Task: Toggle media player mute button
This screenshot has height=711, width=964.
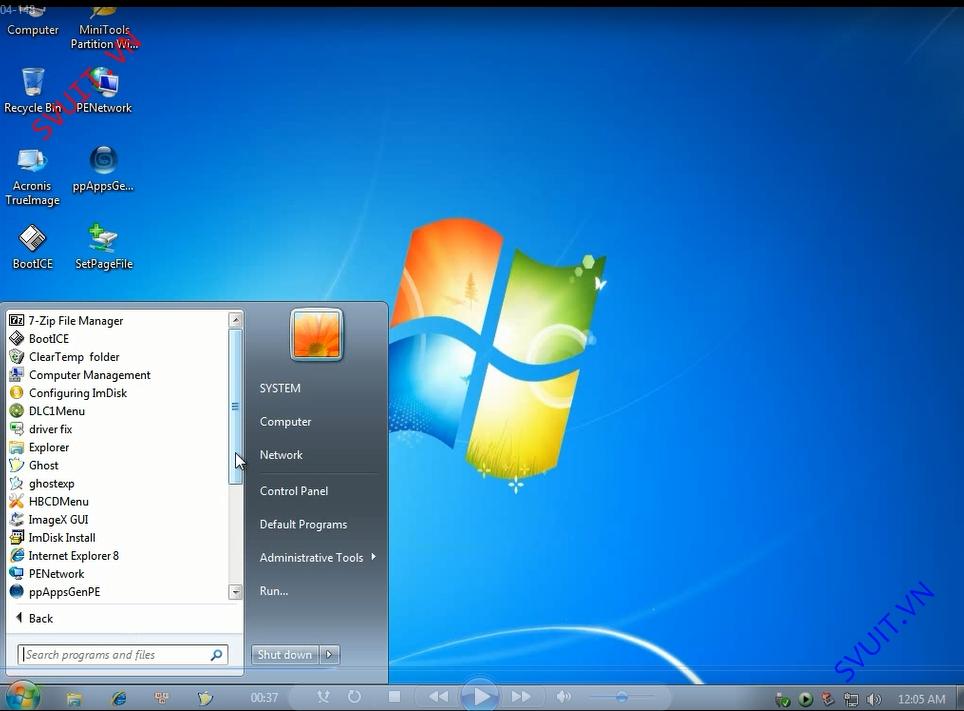Action: 563,696
